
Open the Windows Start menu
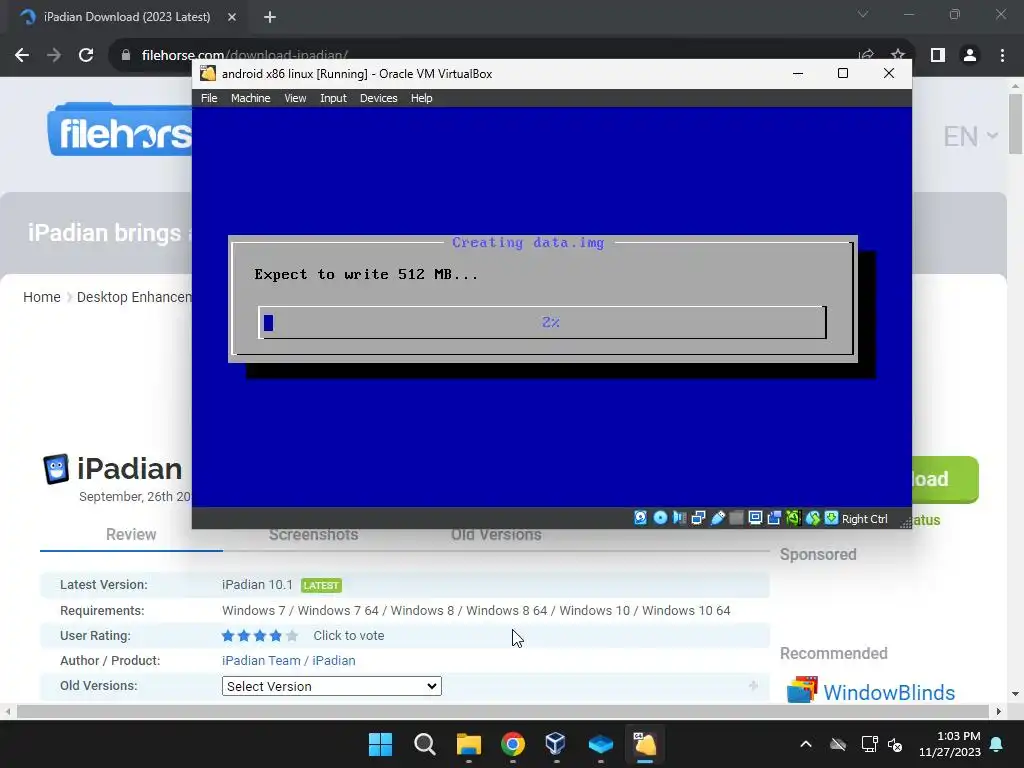click(380, 744)
